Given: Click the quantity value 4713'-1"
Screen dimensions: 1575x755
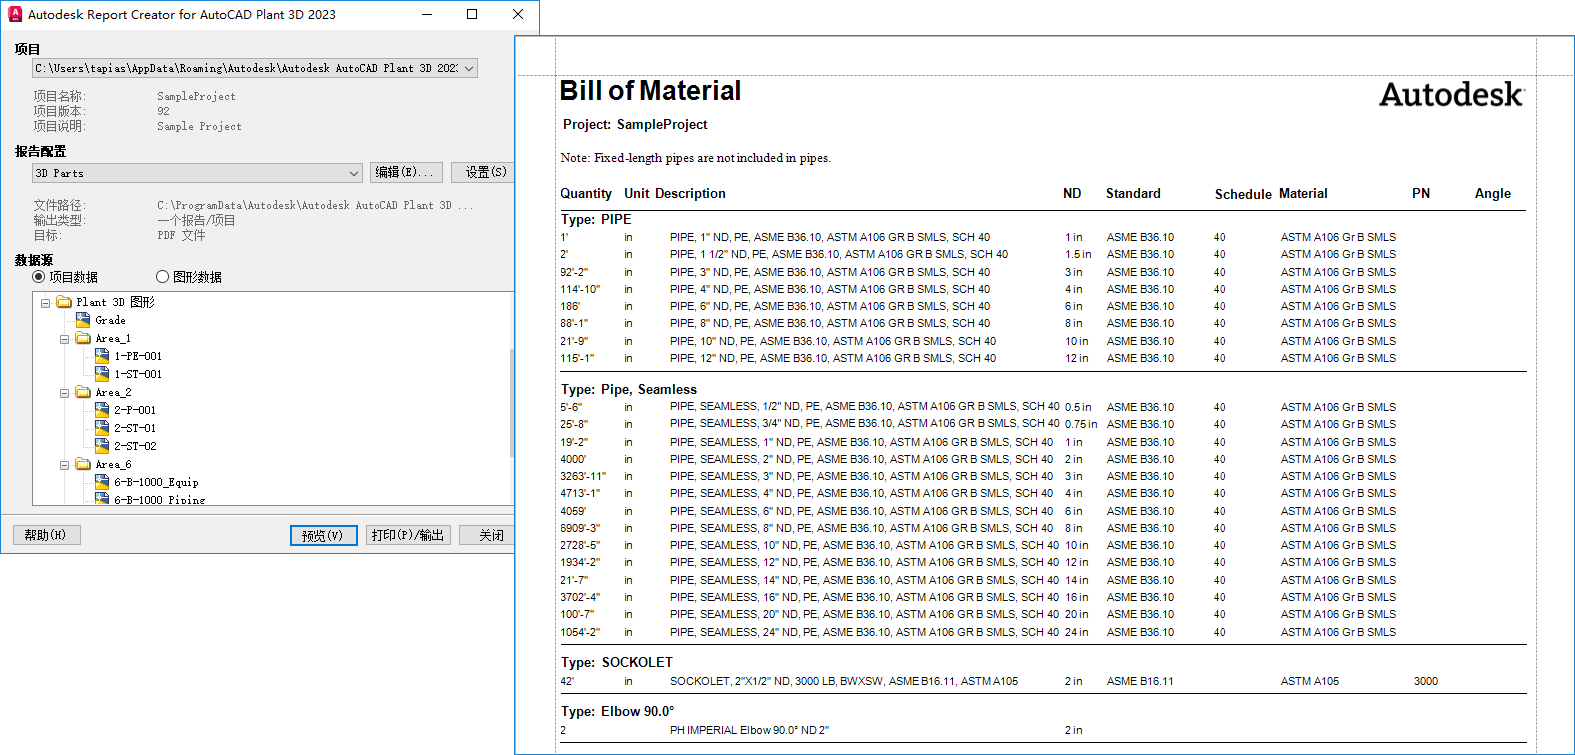Looking at the screenshot, I should pos(580,493).
